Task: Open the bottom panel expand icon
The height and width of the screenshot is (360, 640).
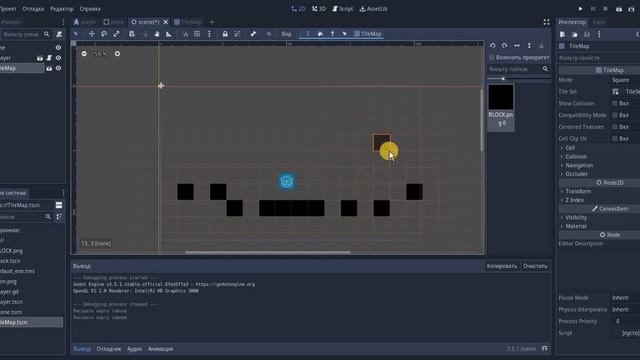Action: point(544,349)
